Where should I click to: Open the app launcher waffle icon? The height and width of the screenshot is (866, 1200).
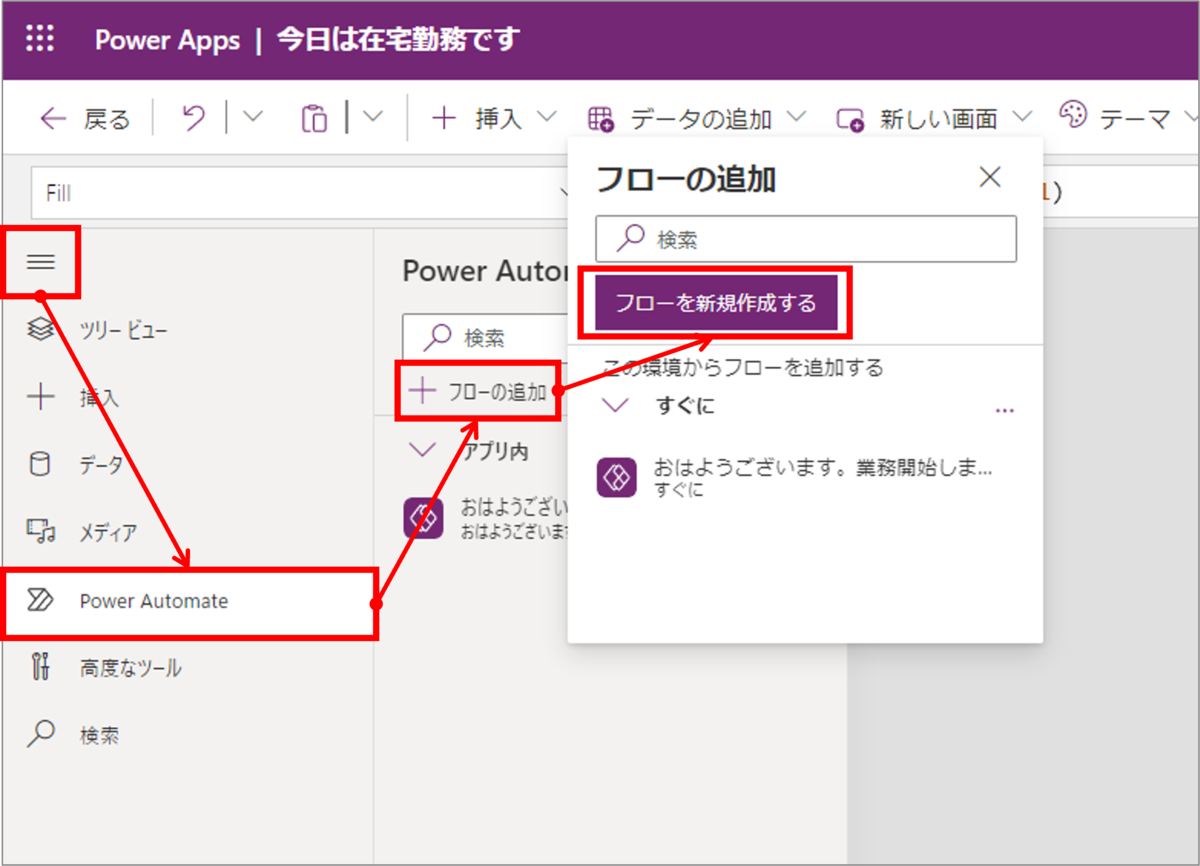(x=41, y=40)
